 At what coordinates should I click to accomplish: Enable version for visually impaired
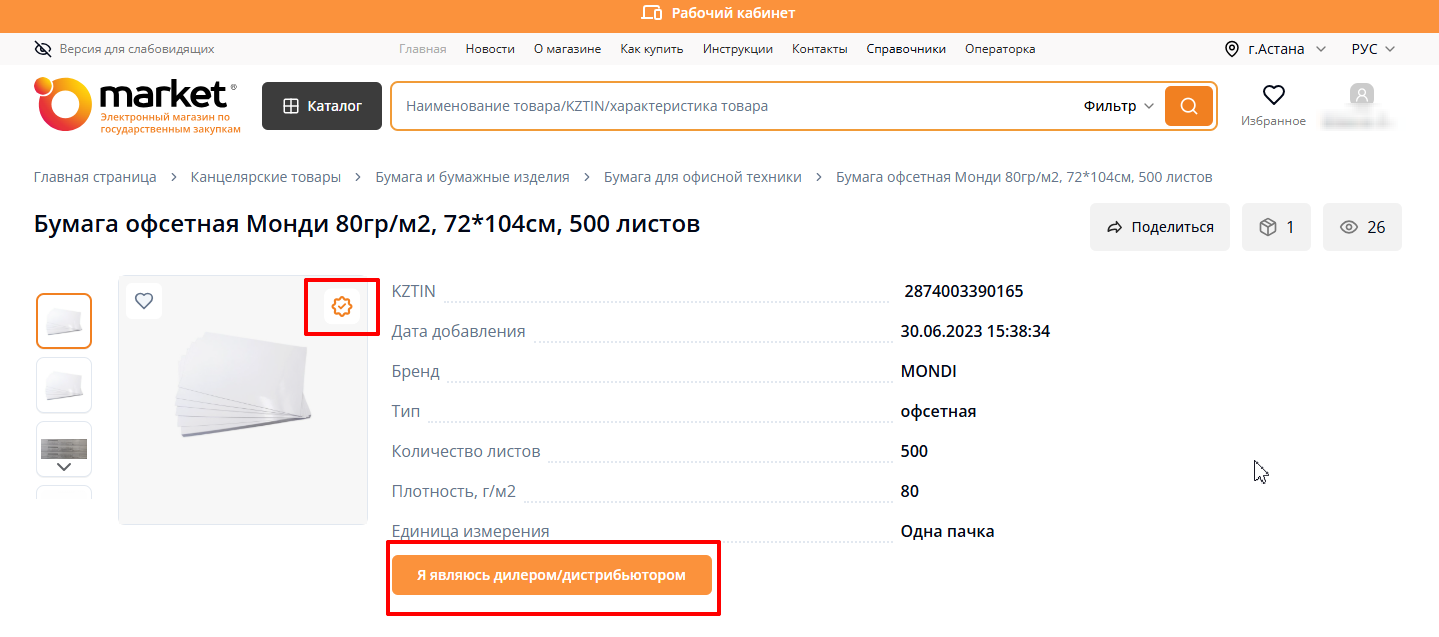click(124, 49)
